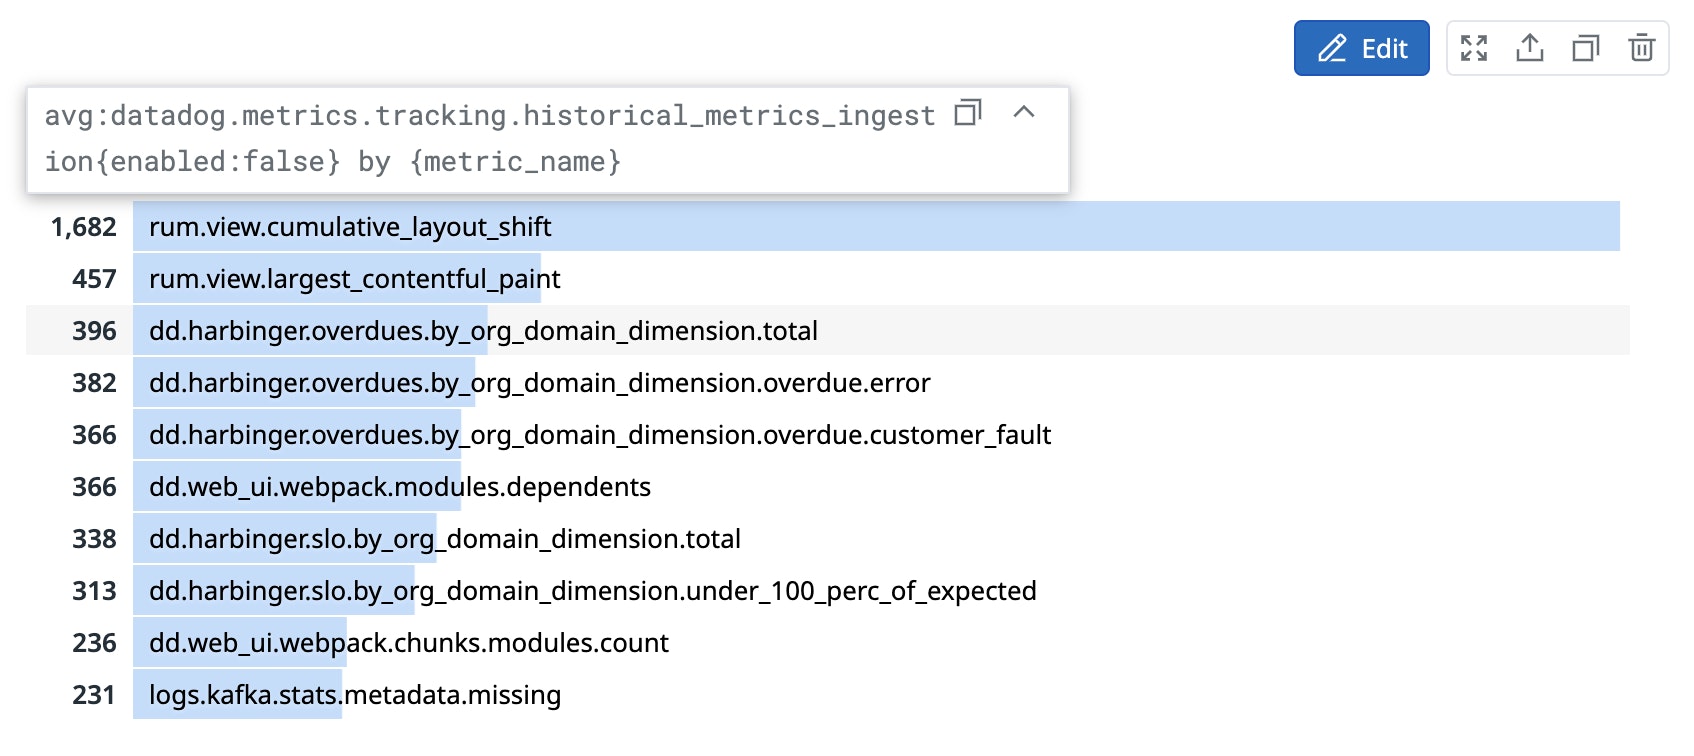
Task: Click the metric query text box
Action: pyautogui.click(x=490, y=139)
